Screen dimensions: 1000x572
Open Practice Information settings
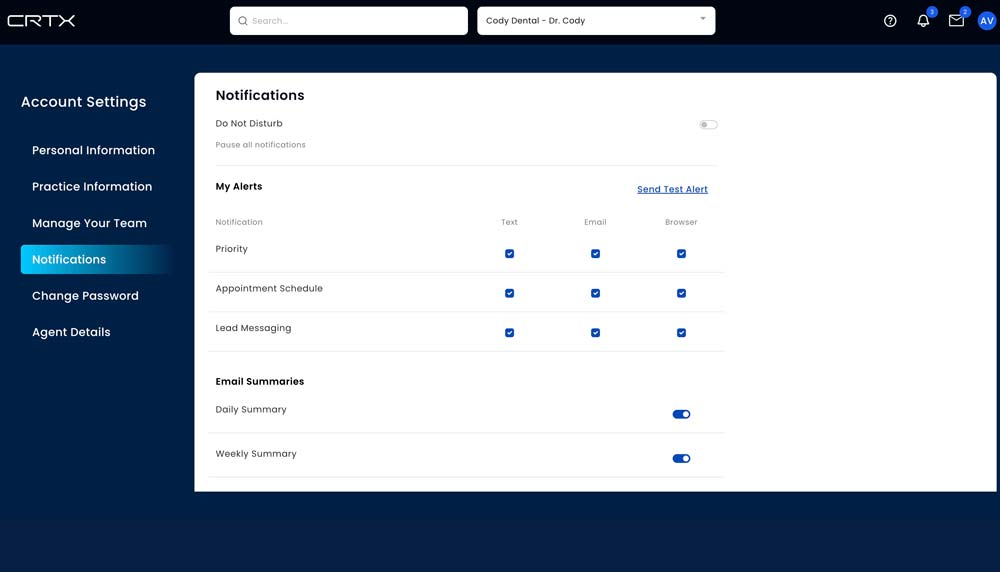coord(92,187)
